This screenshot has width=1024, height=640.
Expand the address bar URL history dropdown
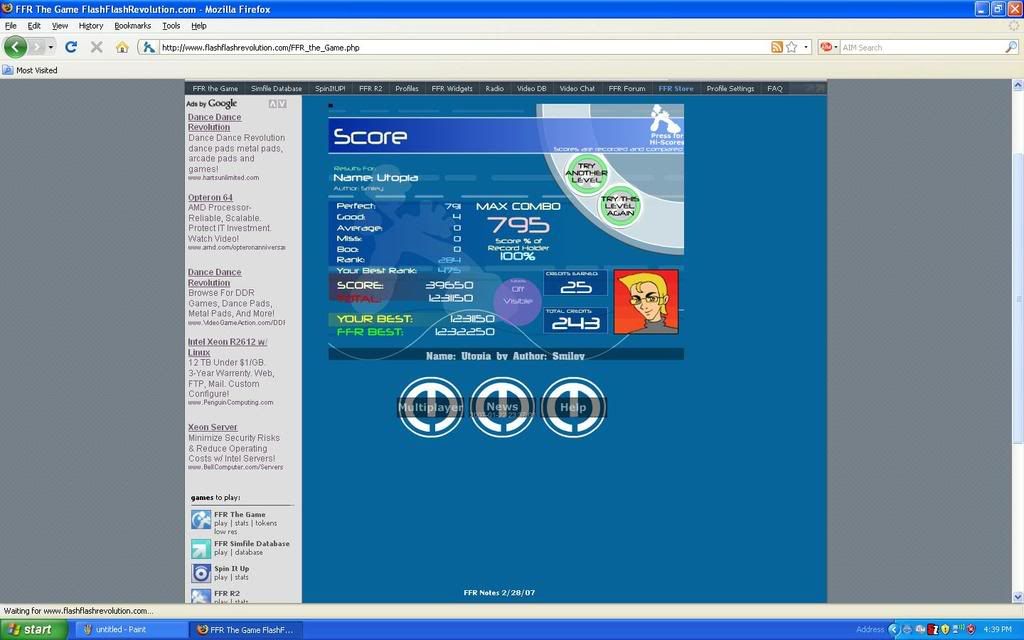click(x=807, y=47)
